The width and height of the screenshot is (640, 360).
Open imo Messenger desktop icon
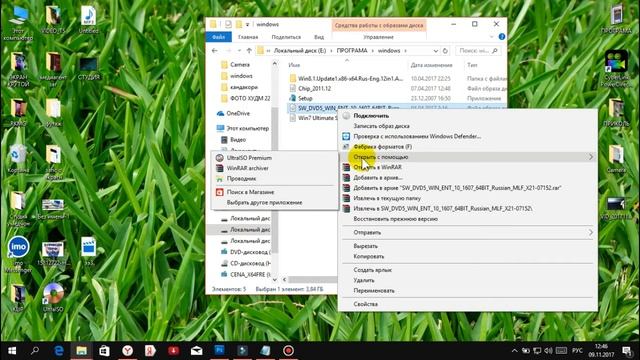click(x=18, y=254)
